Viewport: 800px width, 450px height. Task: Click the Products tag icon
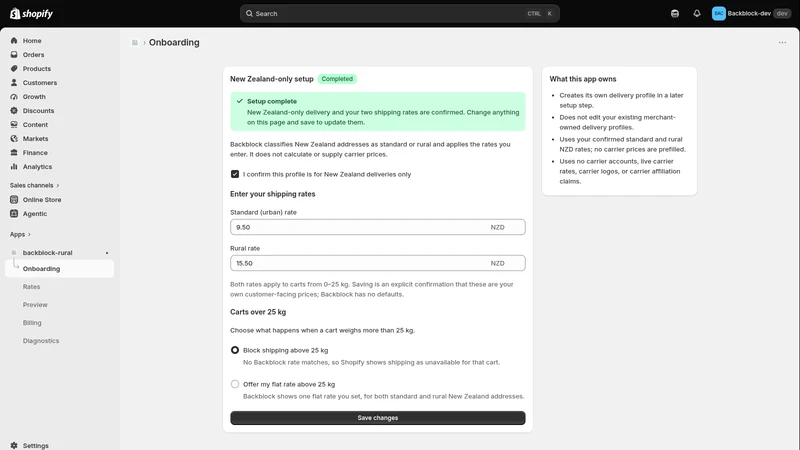(14, 68)
